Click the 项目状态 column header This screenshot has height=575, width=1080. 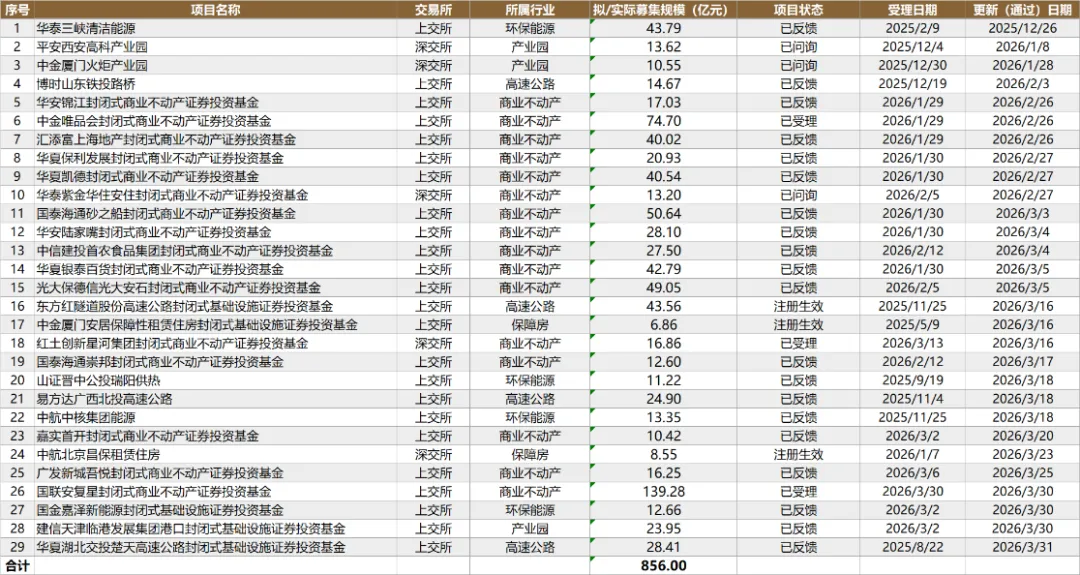798,10
